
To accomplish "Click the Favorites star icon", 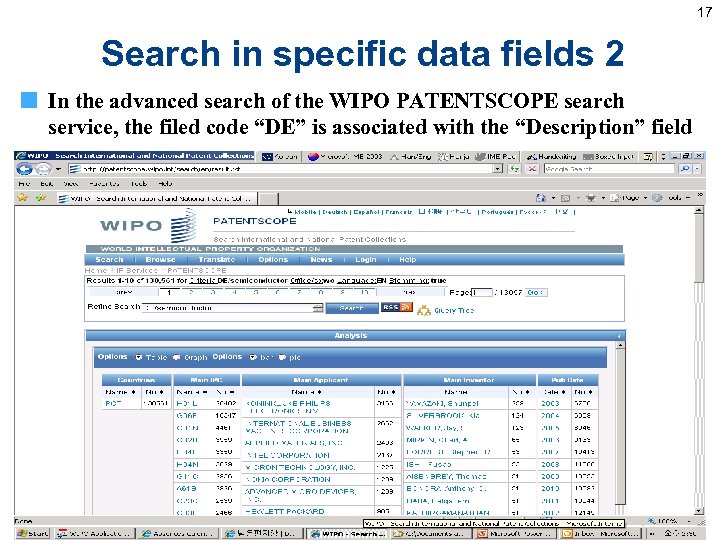I will (22, 198).
